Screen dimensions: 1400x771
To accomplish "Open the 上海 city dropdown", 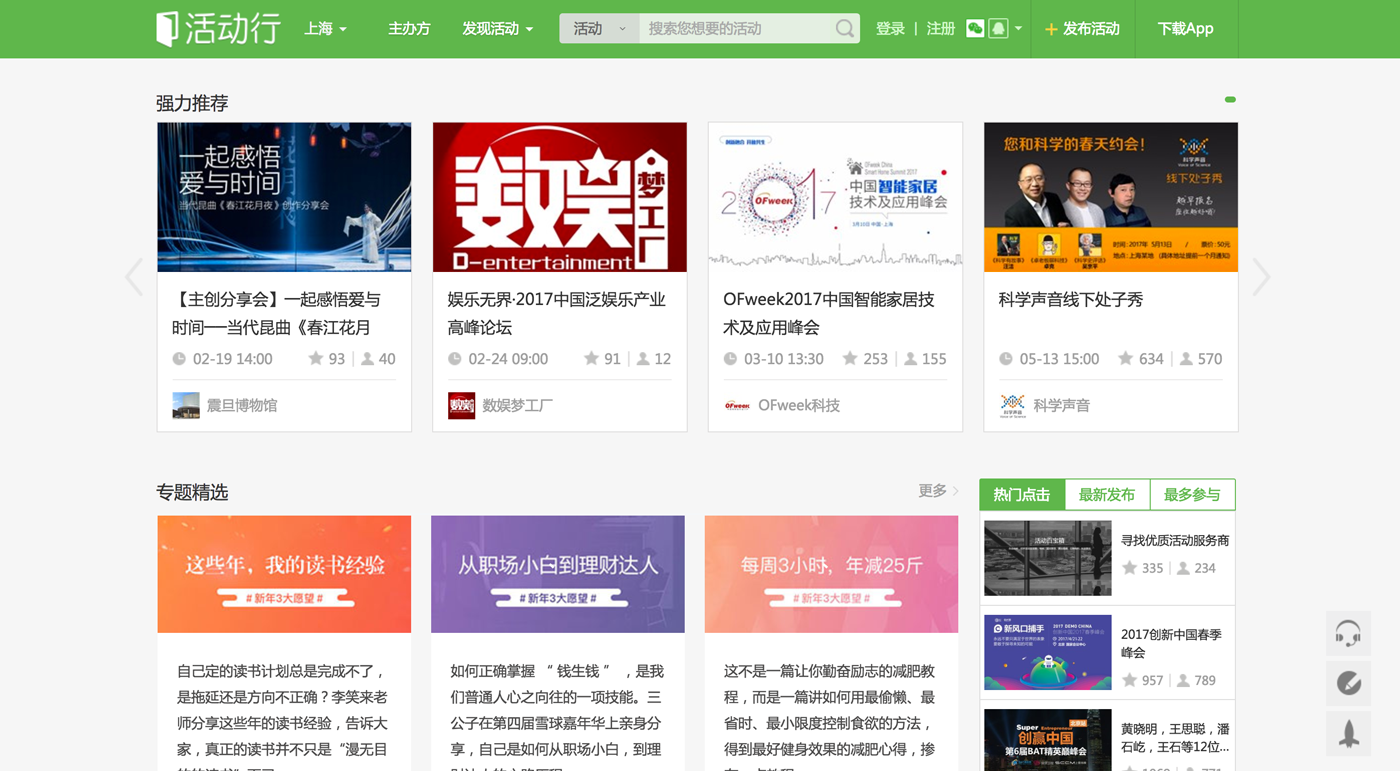I will [325, 29].
